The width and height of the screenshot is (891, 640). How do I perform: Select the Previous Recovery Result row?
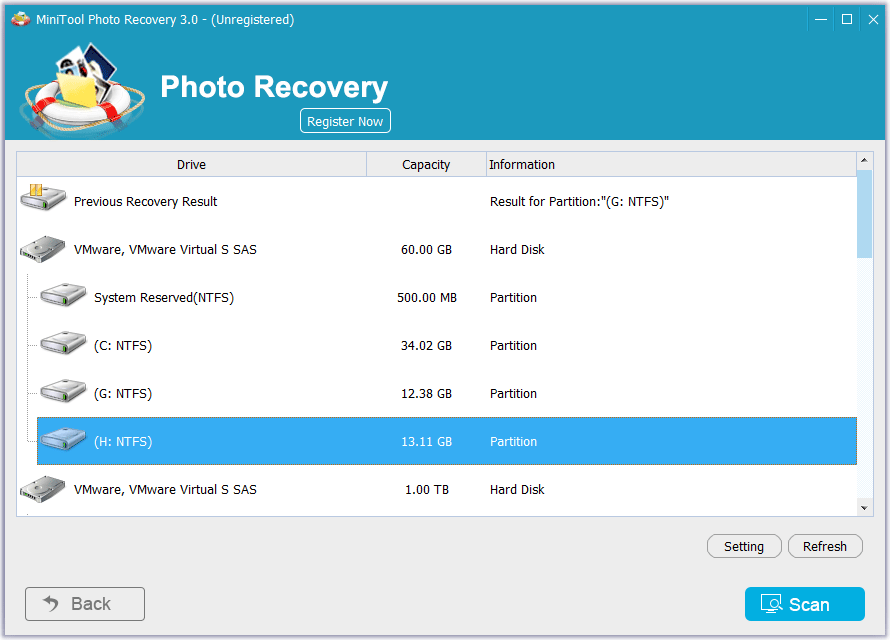click(x=436, y=201)
